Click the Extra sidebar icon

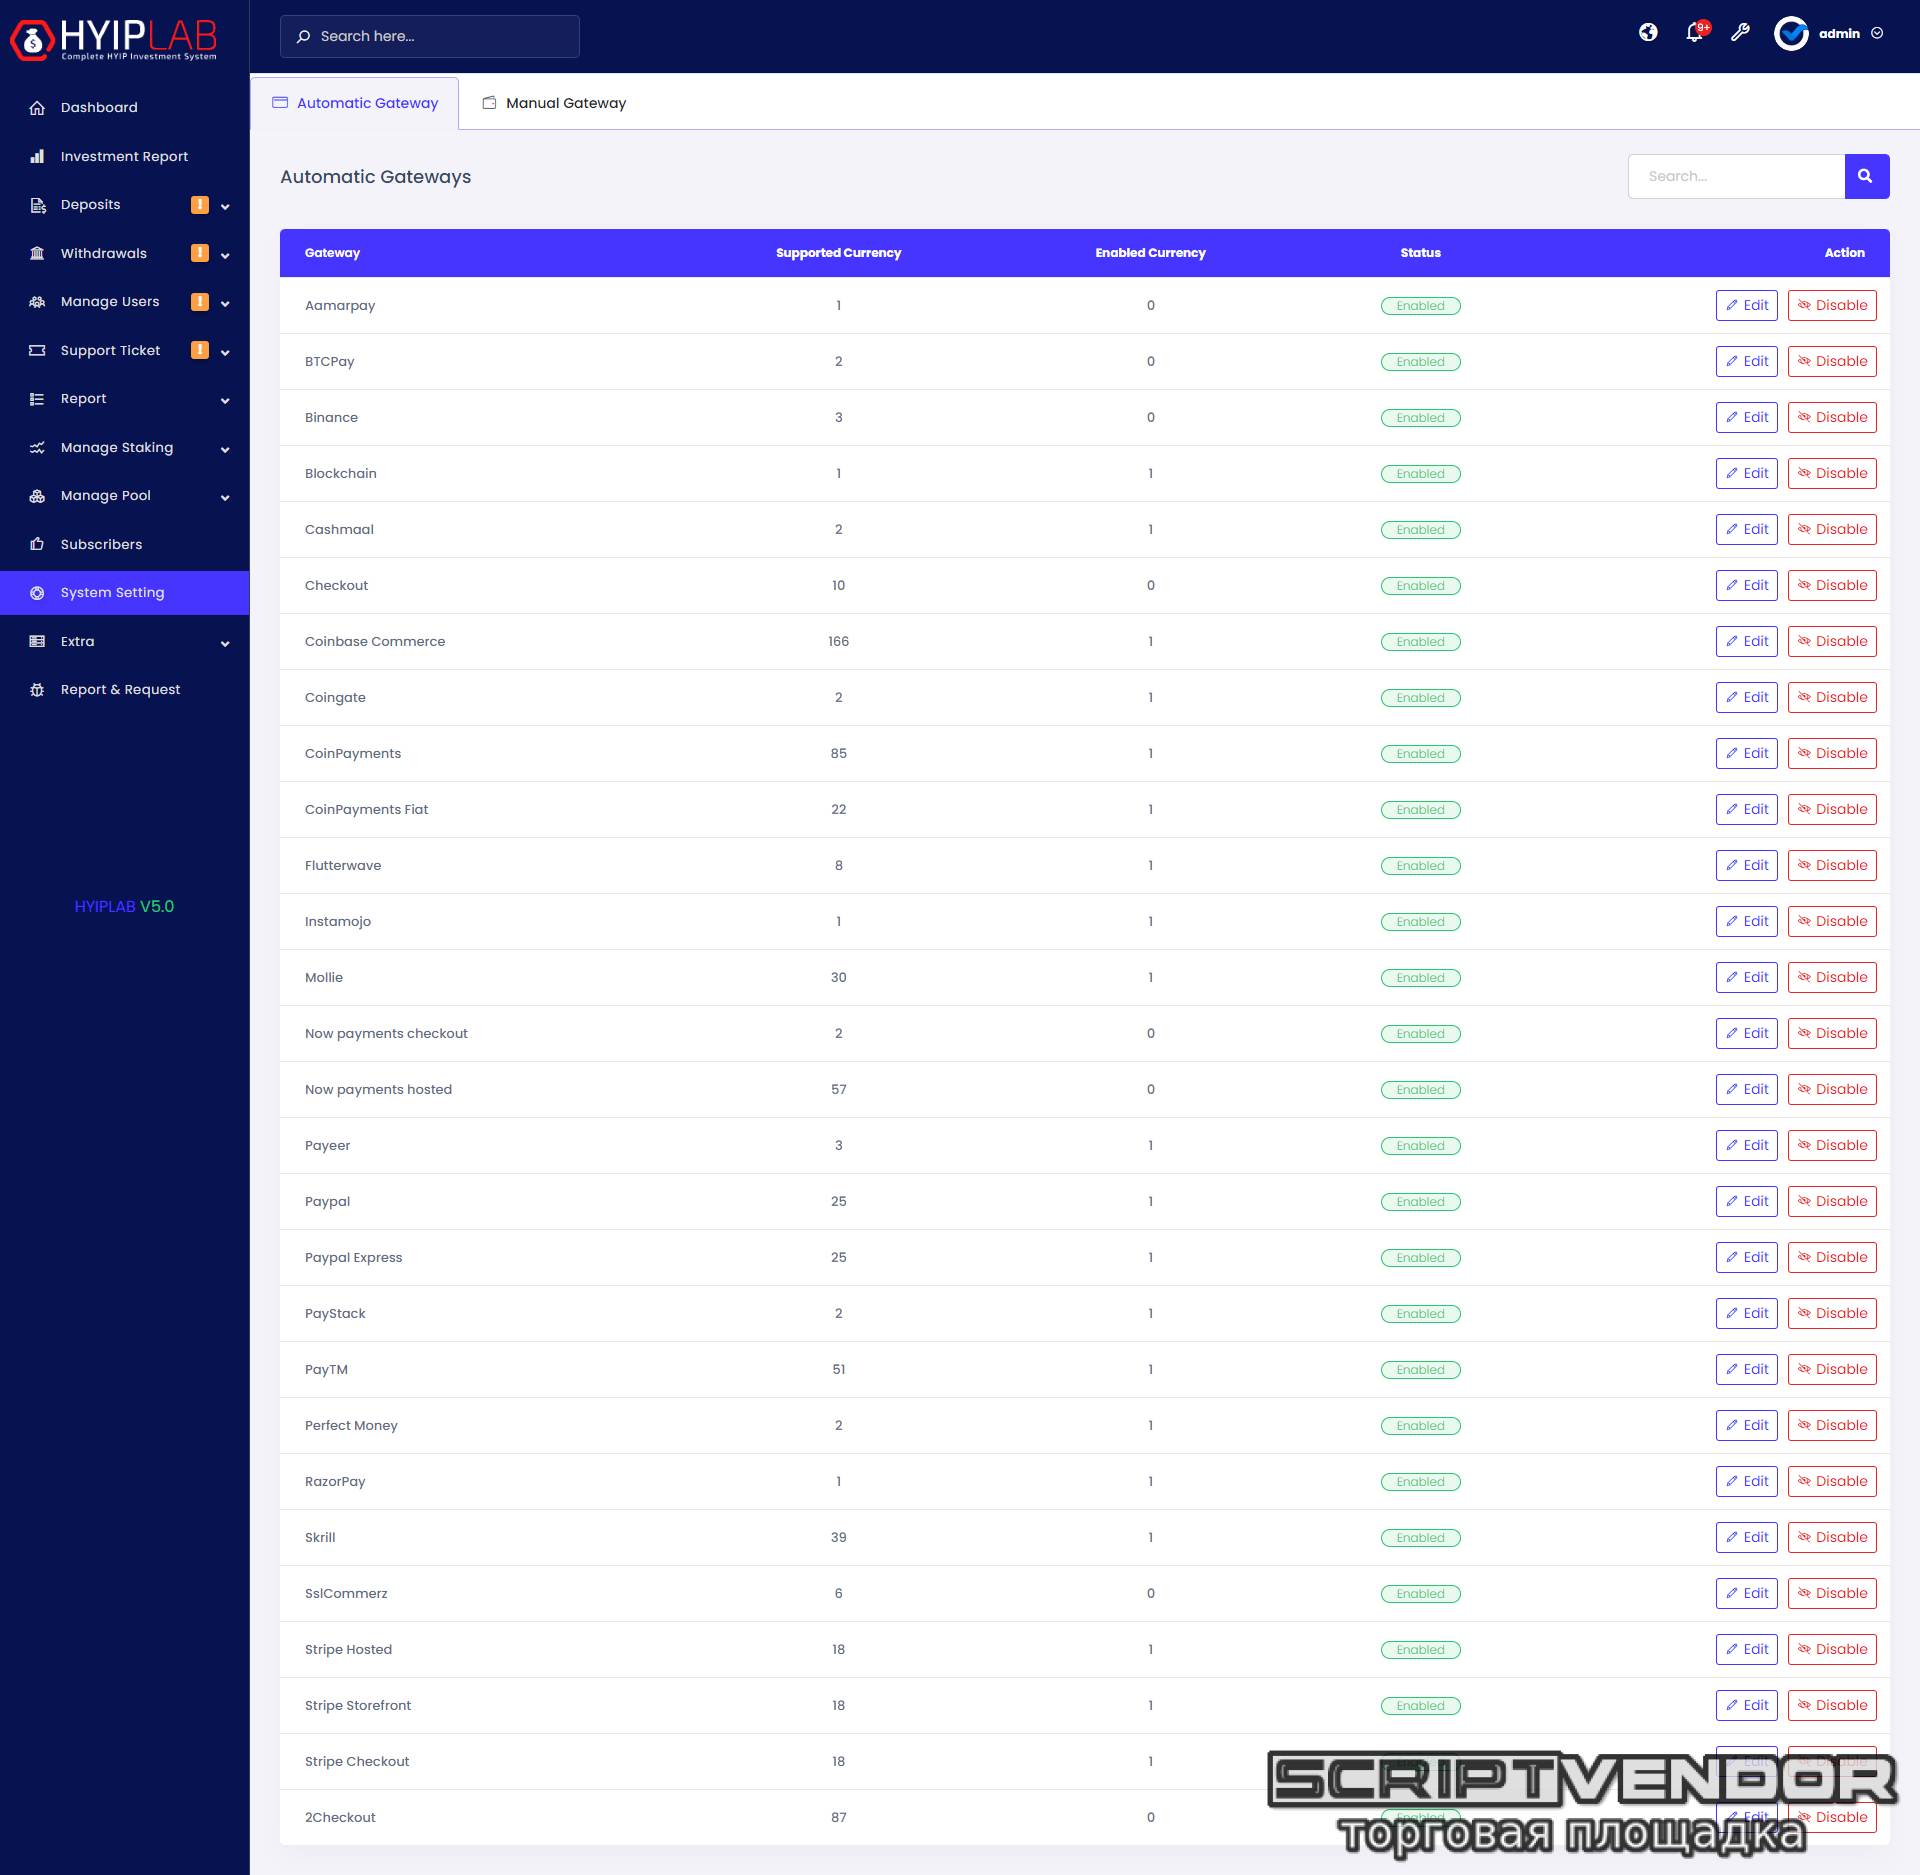(37, 641)
